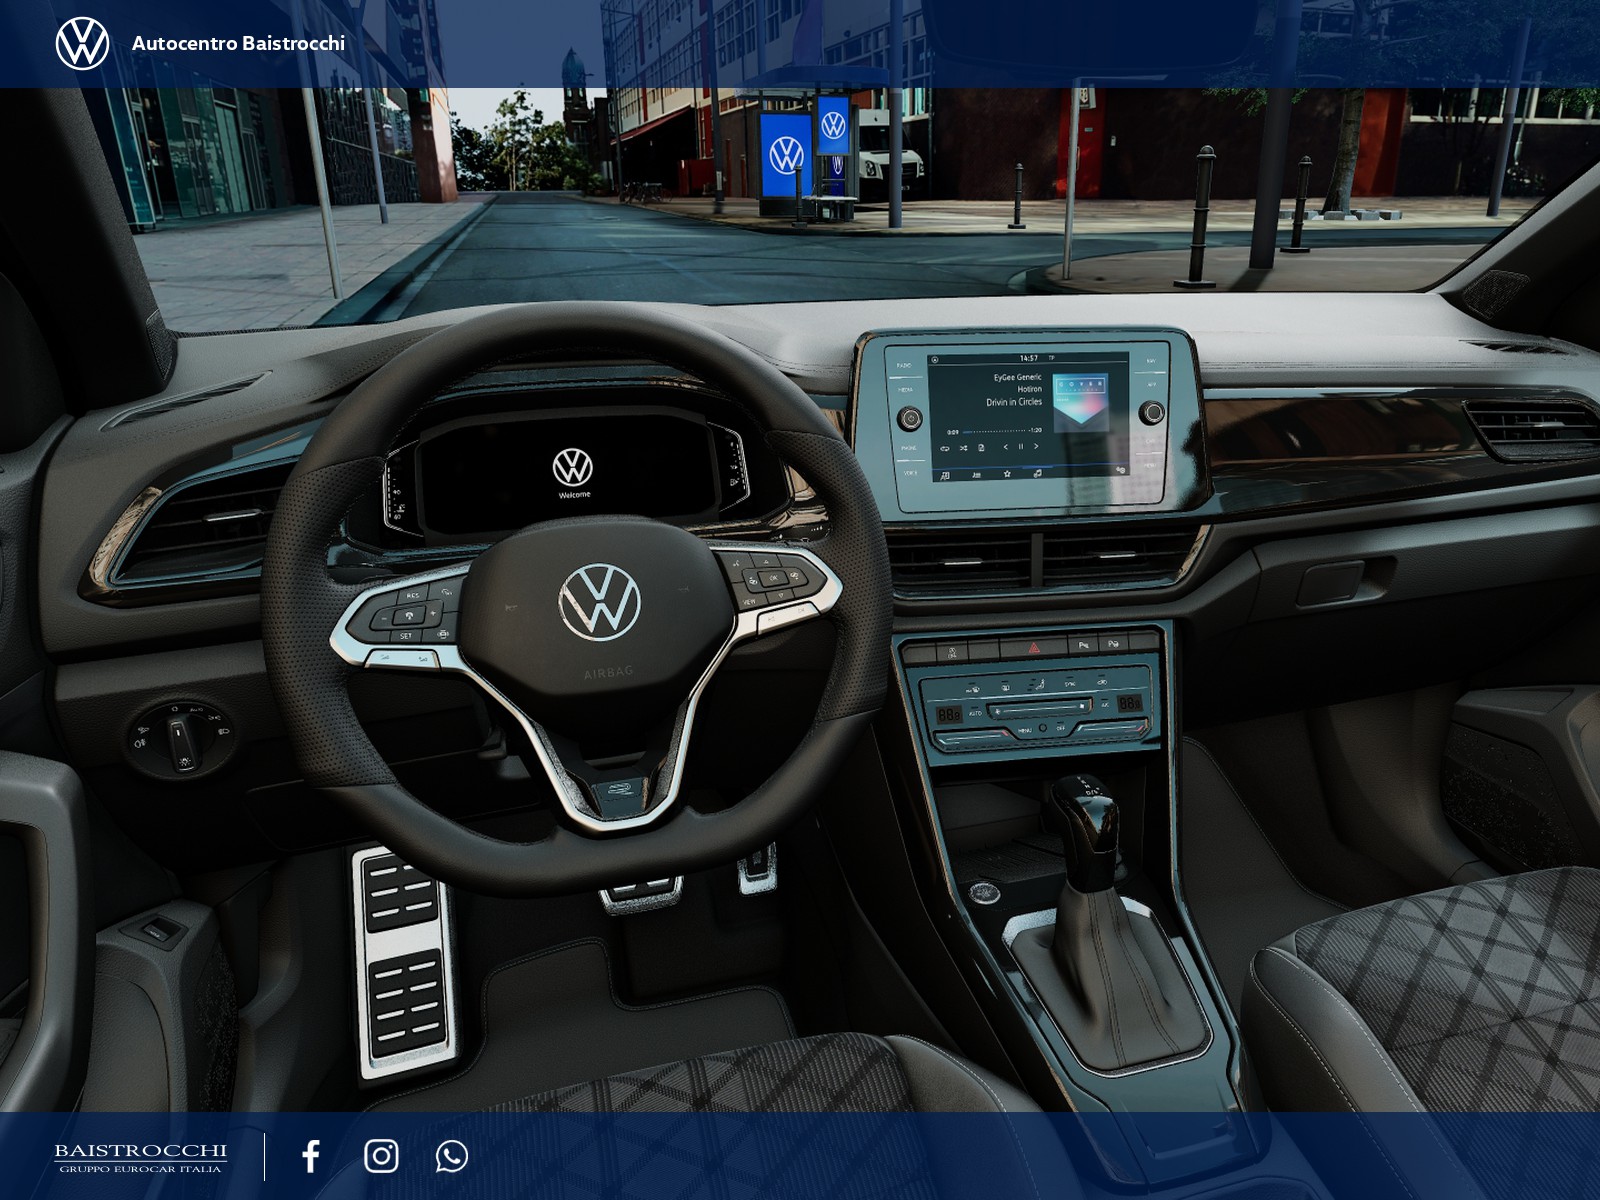Select RADIO on the infotainment side panel
This screenshot has width=1600, height=1200.
[904, 366]
